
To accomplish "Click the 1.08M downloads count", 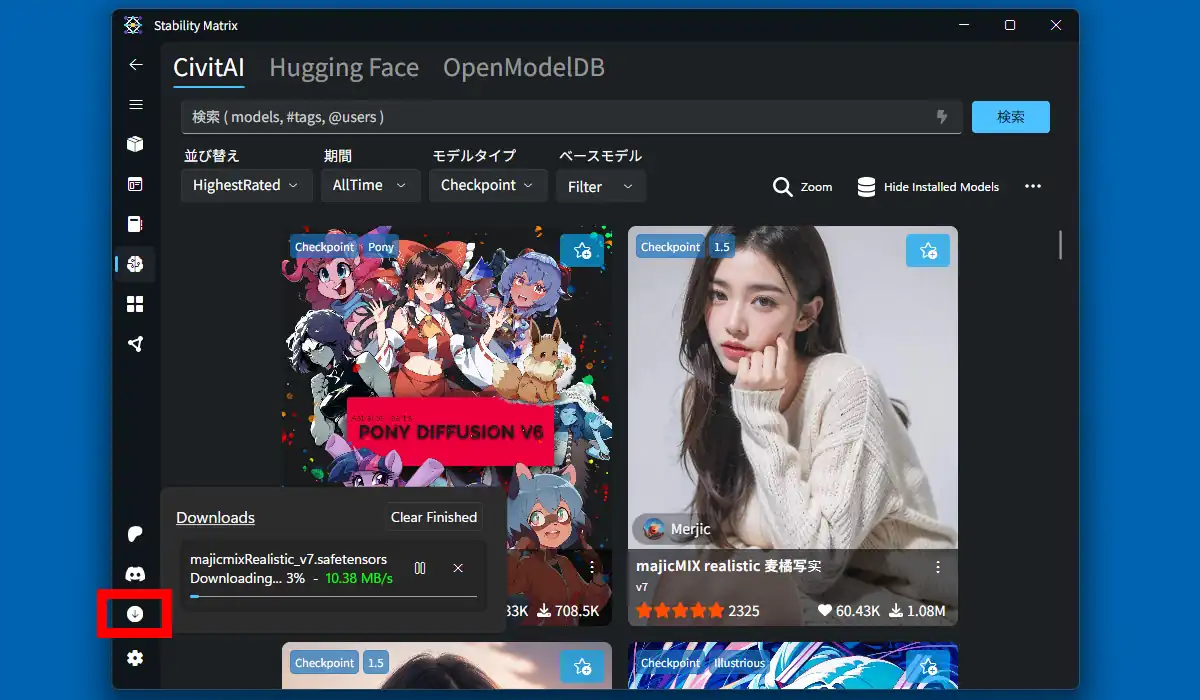I will tap(917, 610).
